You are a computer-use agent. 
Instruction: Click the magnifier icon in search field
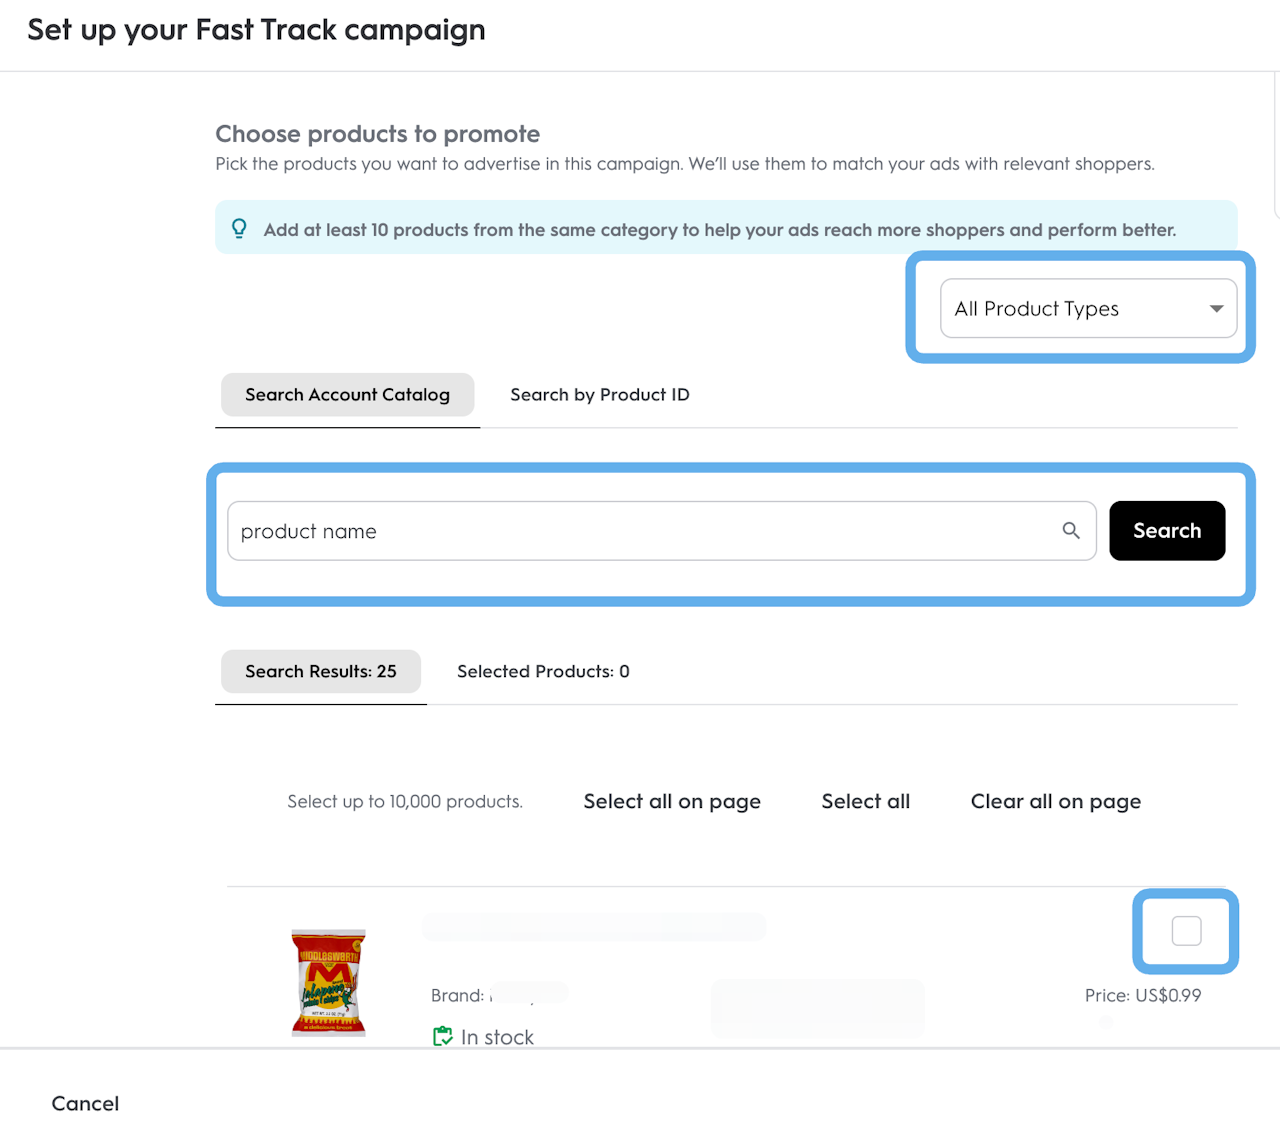pyautogui.click(x=1071, y=531)
